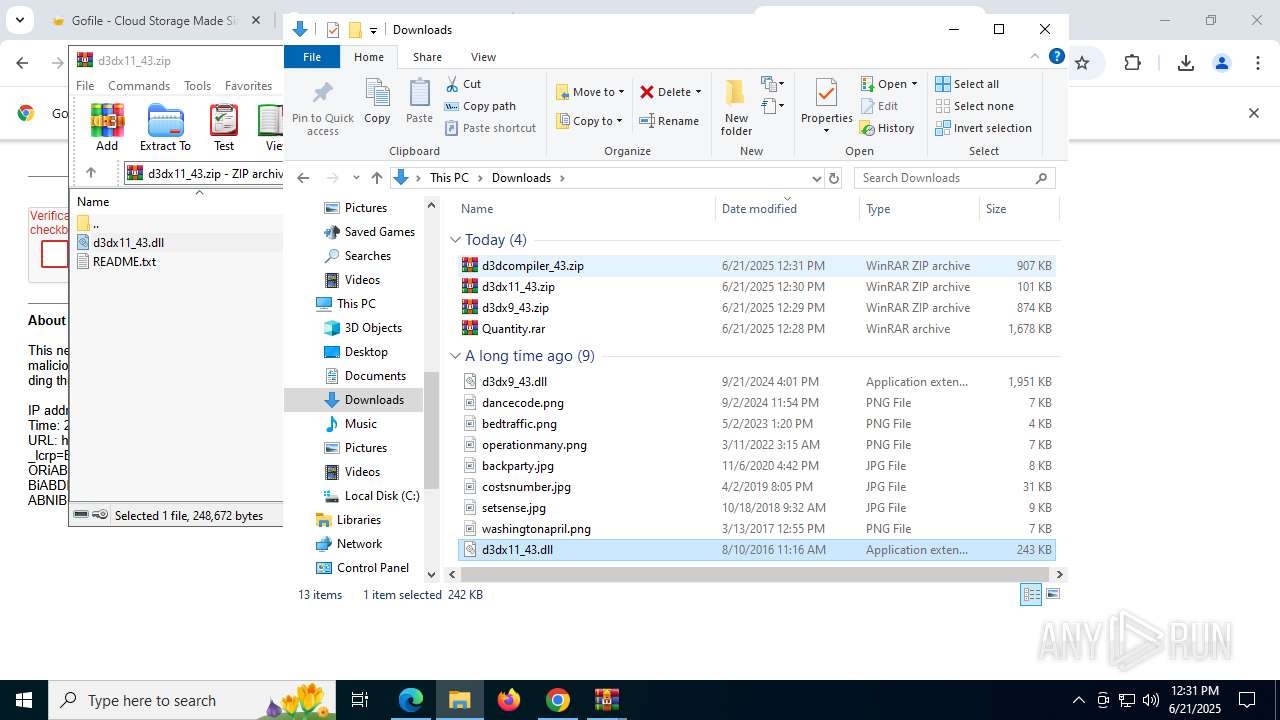Click the History icon in the Open group

click(867, 128)
